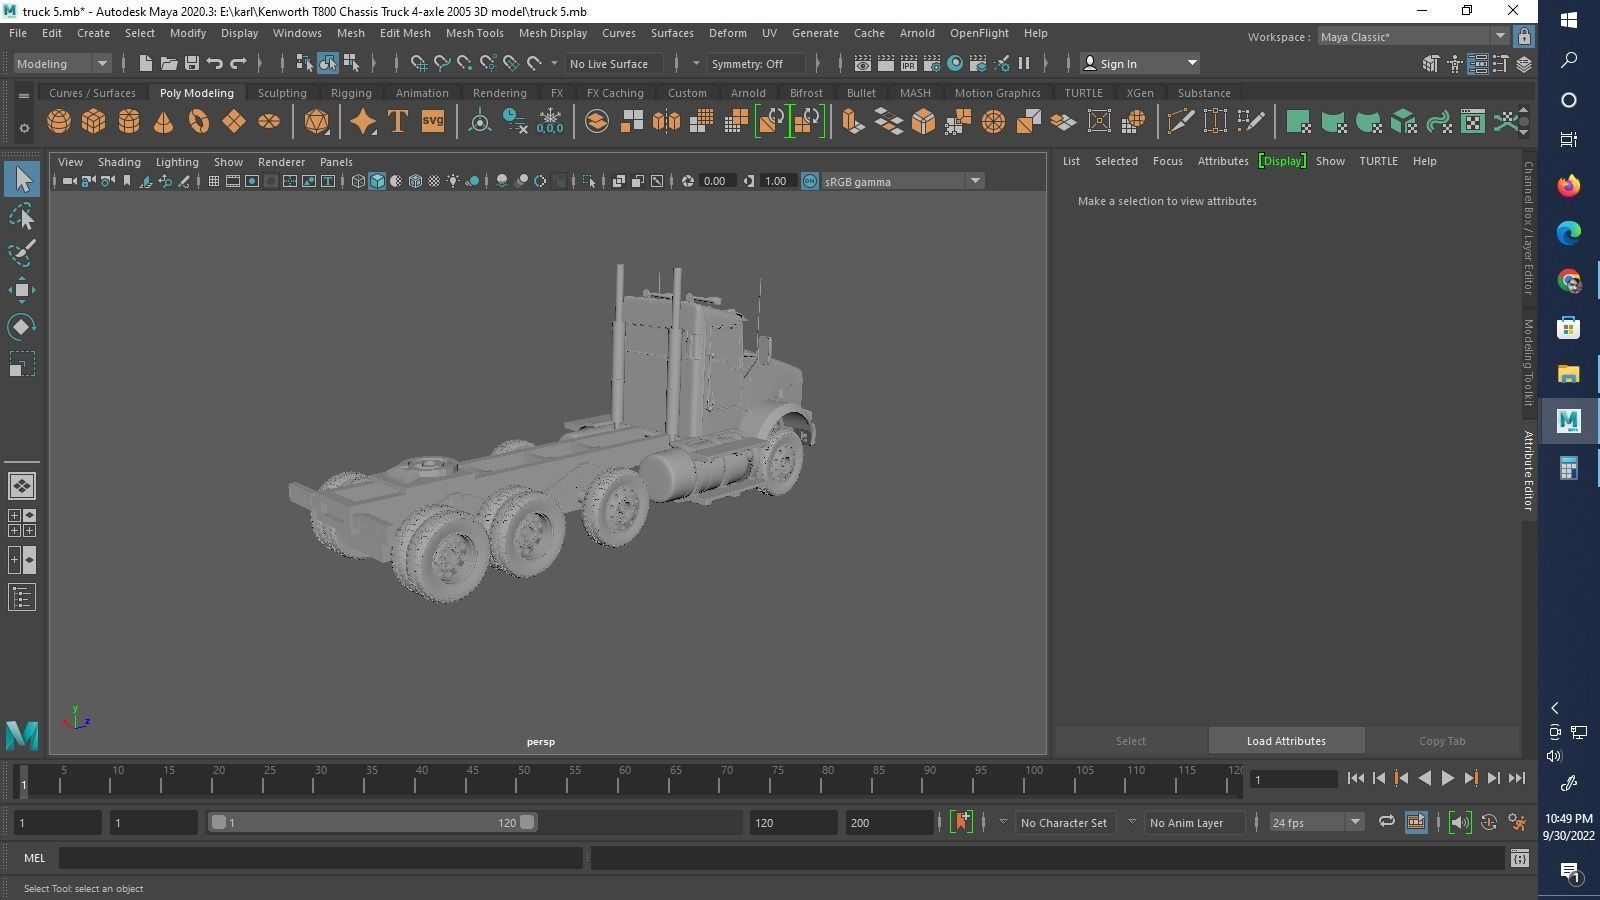Toggle textured display in viewport toolbar
This screenshot has width=1600, height=900.
[434, 181]
